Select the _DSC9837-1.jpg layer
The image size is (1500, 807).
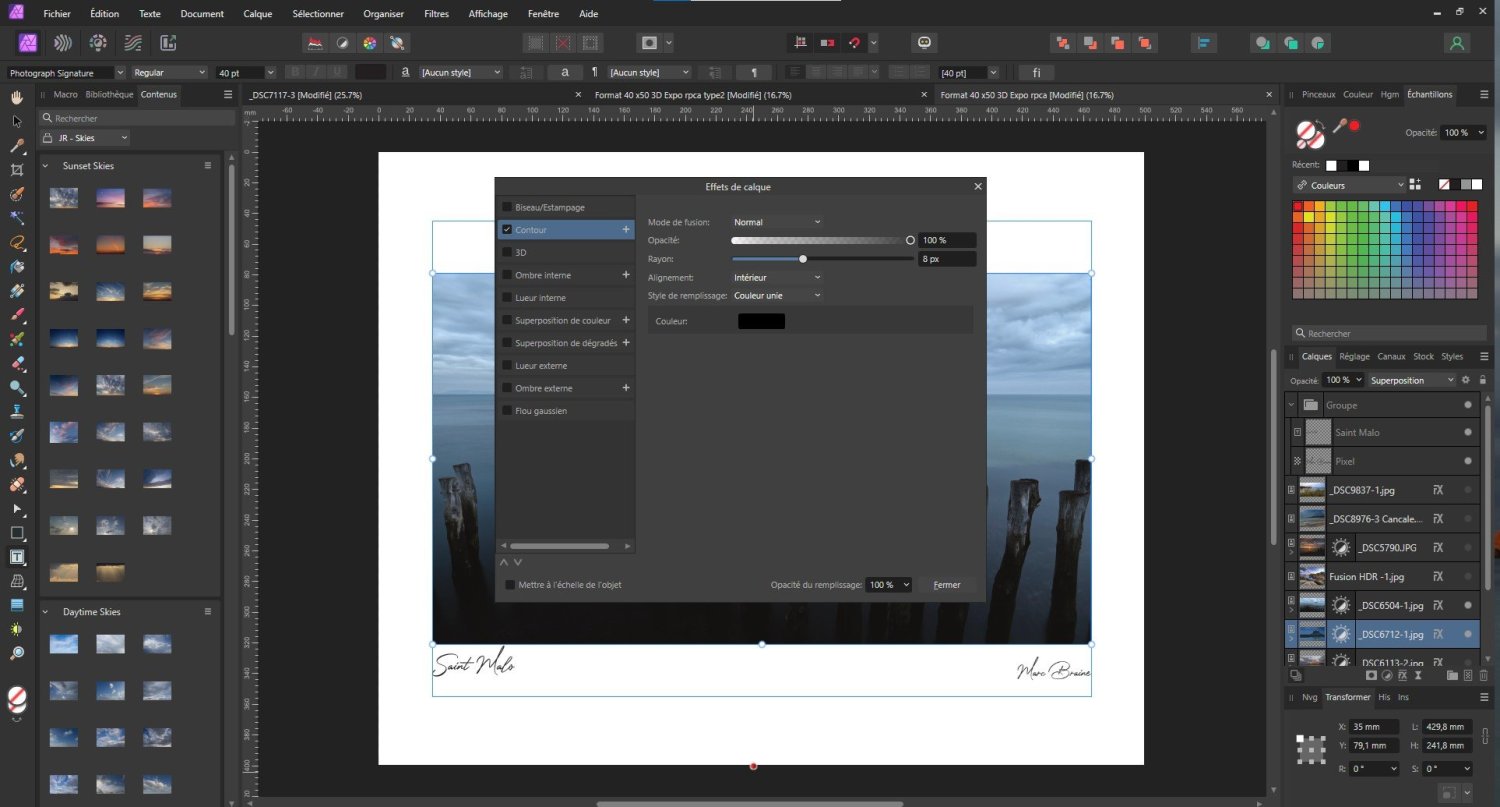(1361, 490)
